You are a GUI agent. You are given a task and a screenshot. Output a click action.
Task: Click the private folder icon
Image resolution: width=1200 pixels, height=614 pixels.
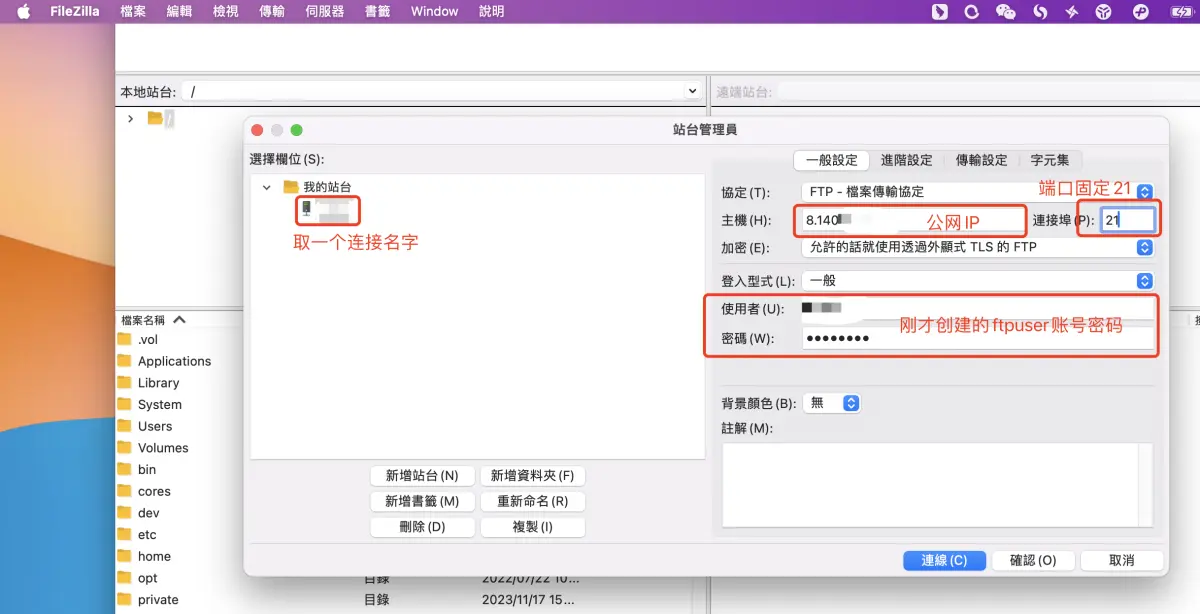tap(125, 599)
